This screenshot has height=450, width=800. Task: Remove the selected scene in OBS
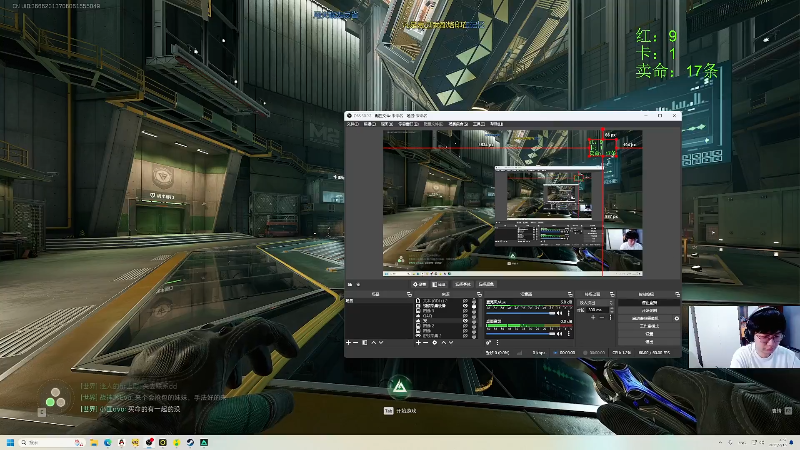pyautogui.click(x=355, y=343)
